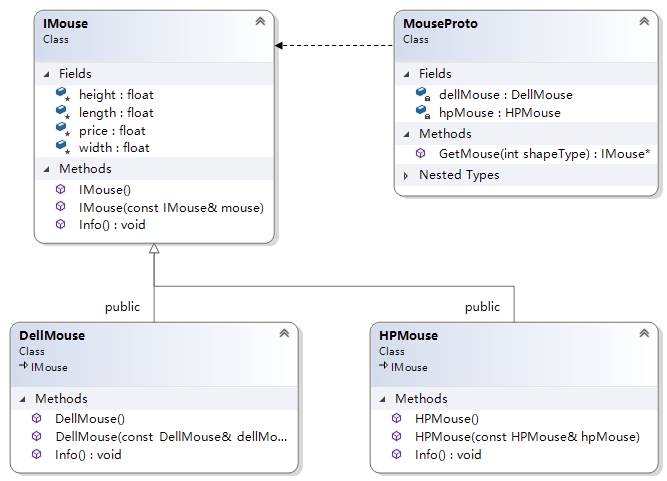Select the 'length : float' field

[x=116, y=113]
